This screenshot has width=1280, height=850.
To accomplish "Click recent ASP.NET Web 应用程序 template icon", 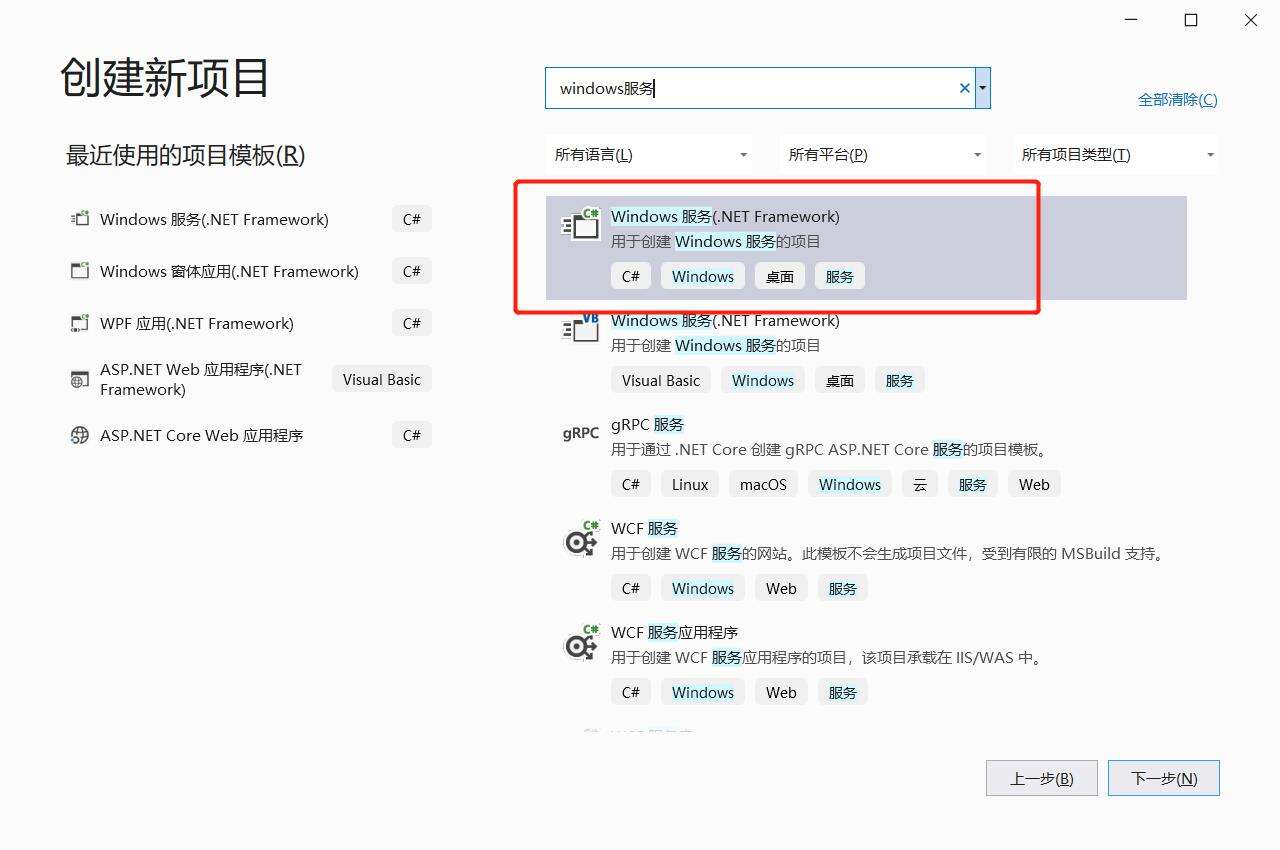I will 80,379.
